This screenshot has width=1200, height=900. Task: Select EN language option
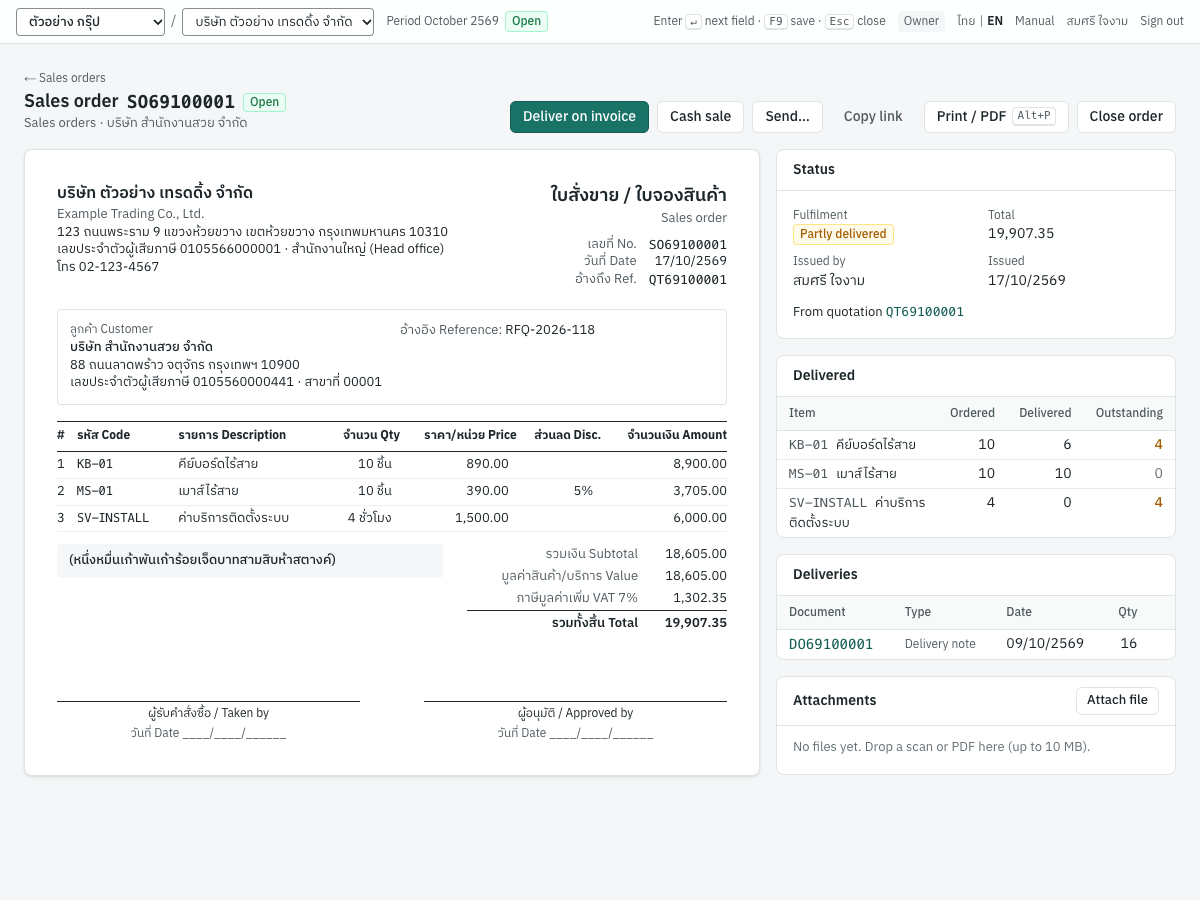pos(995,21)
